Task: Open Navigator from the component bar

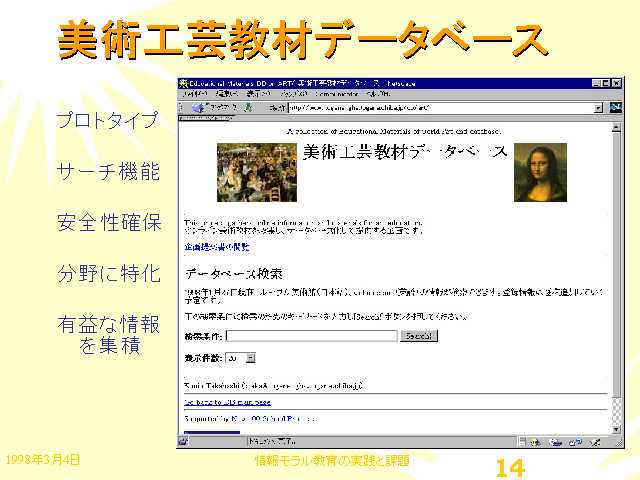Action: [536, 442]
